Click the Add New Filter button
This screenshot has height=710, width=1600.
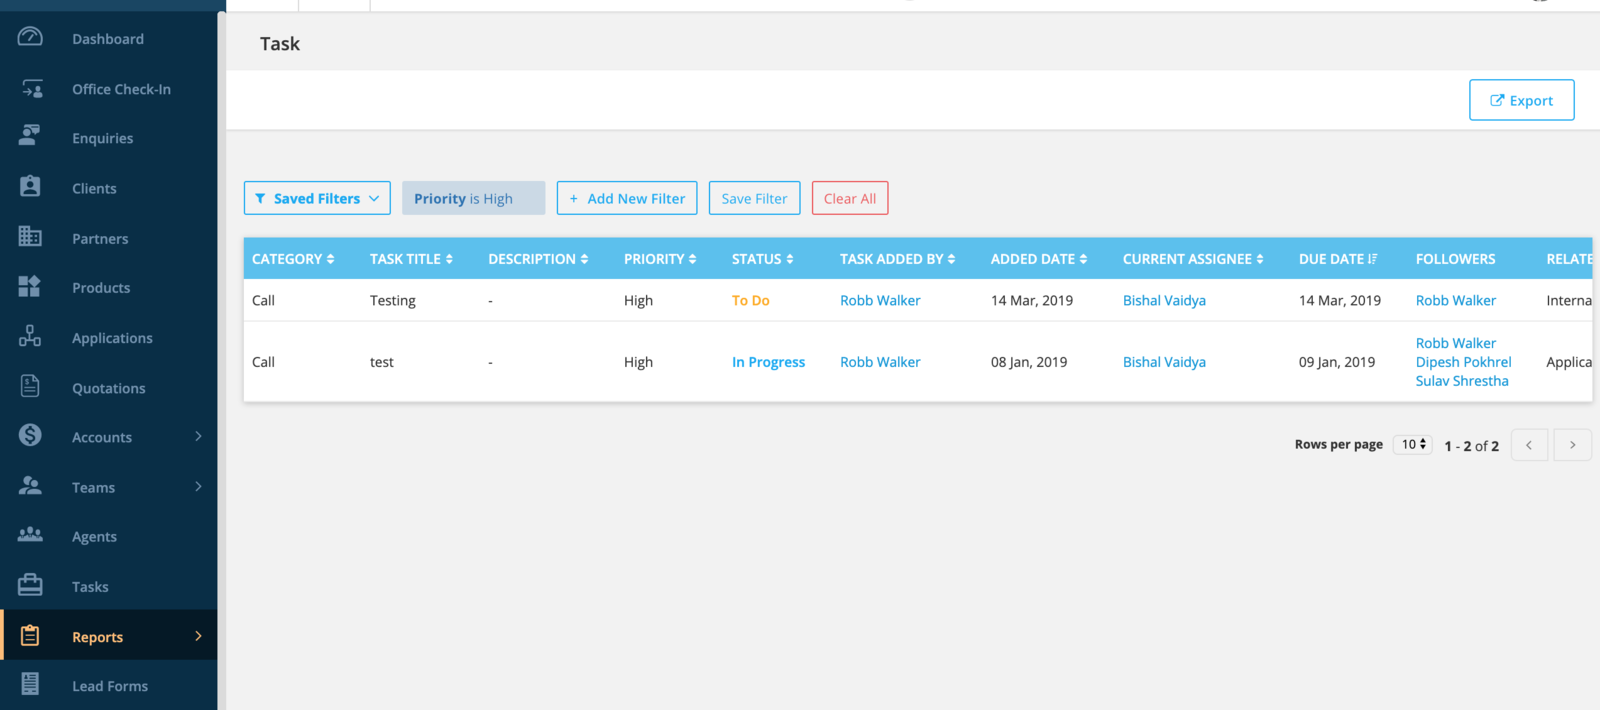[x=627, y=198]
